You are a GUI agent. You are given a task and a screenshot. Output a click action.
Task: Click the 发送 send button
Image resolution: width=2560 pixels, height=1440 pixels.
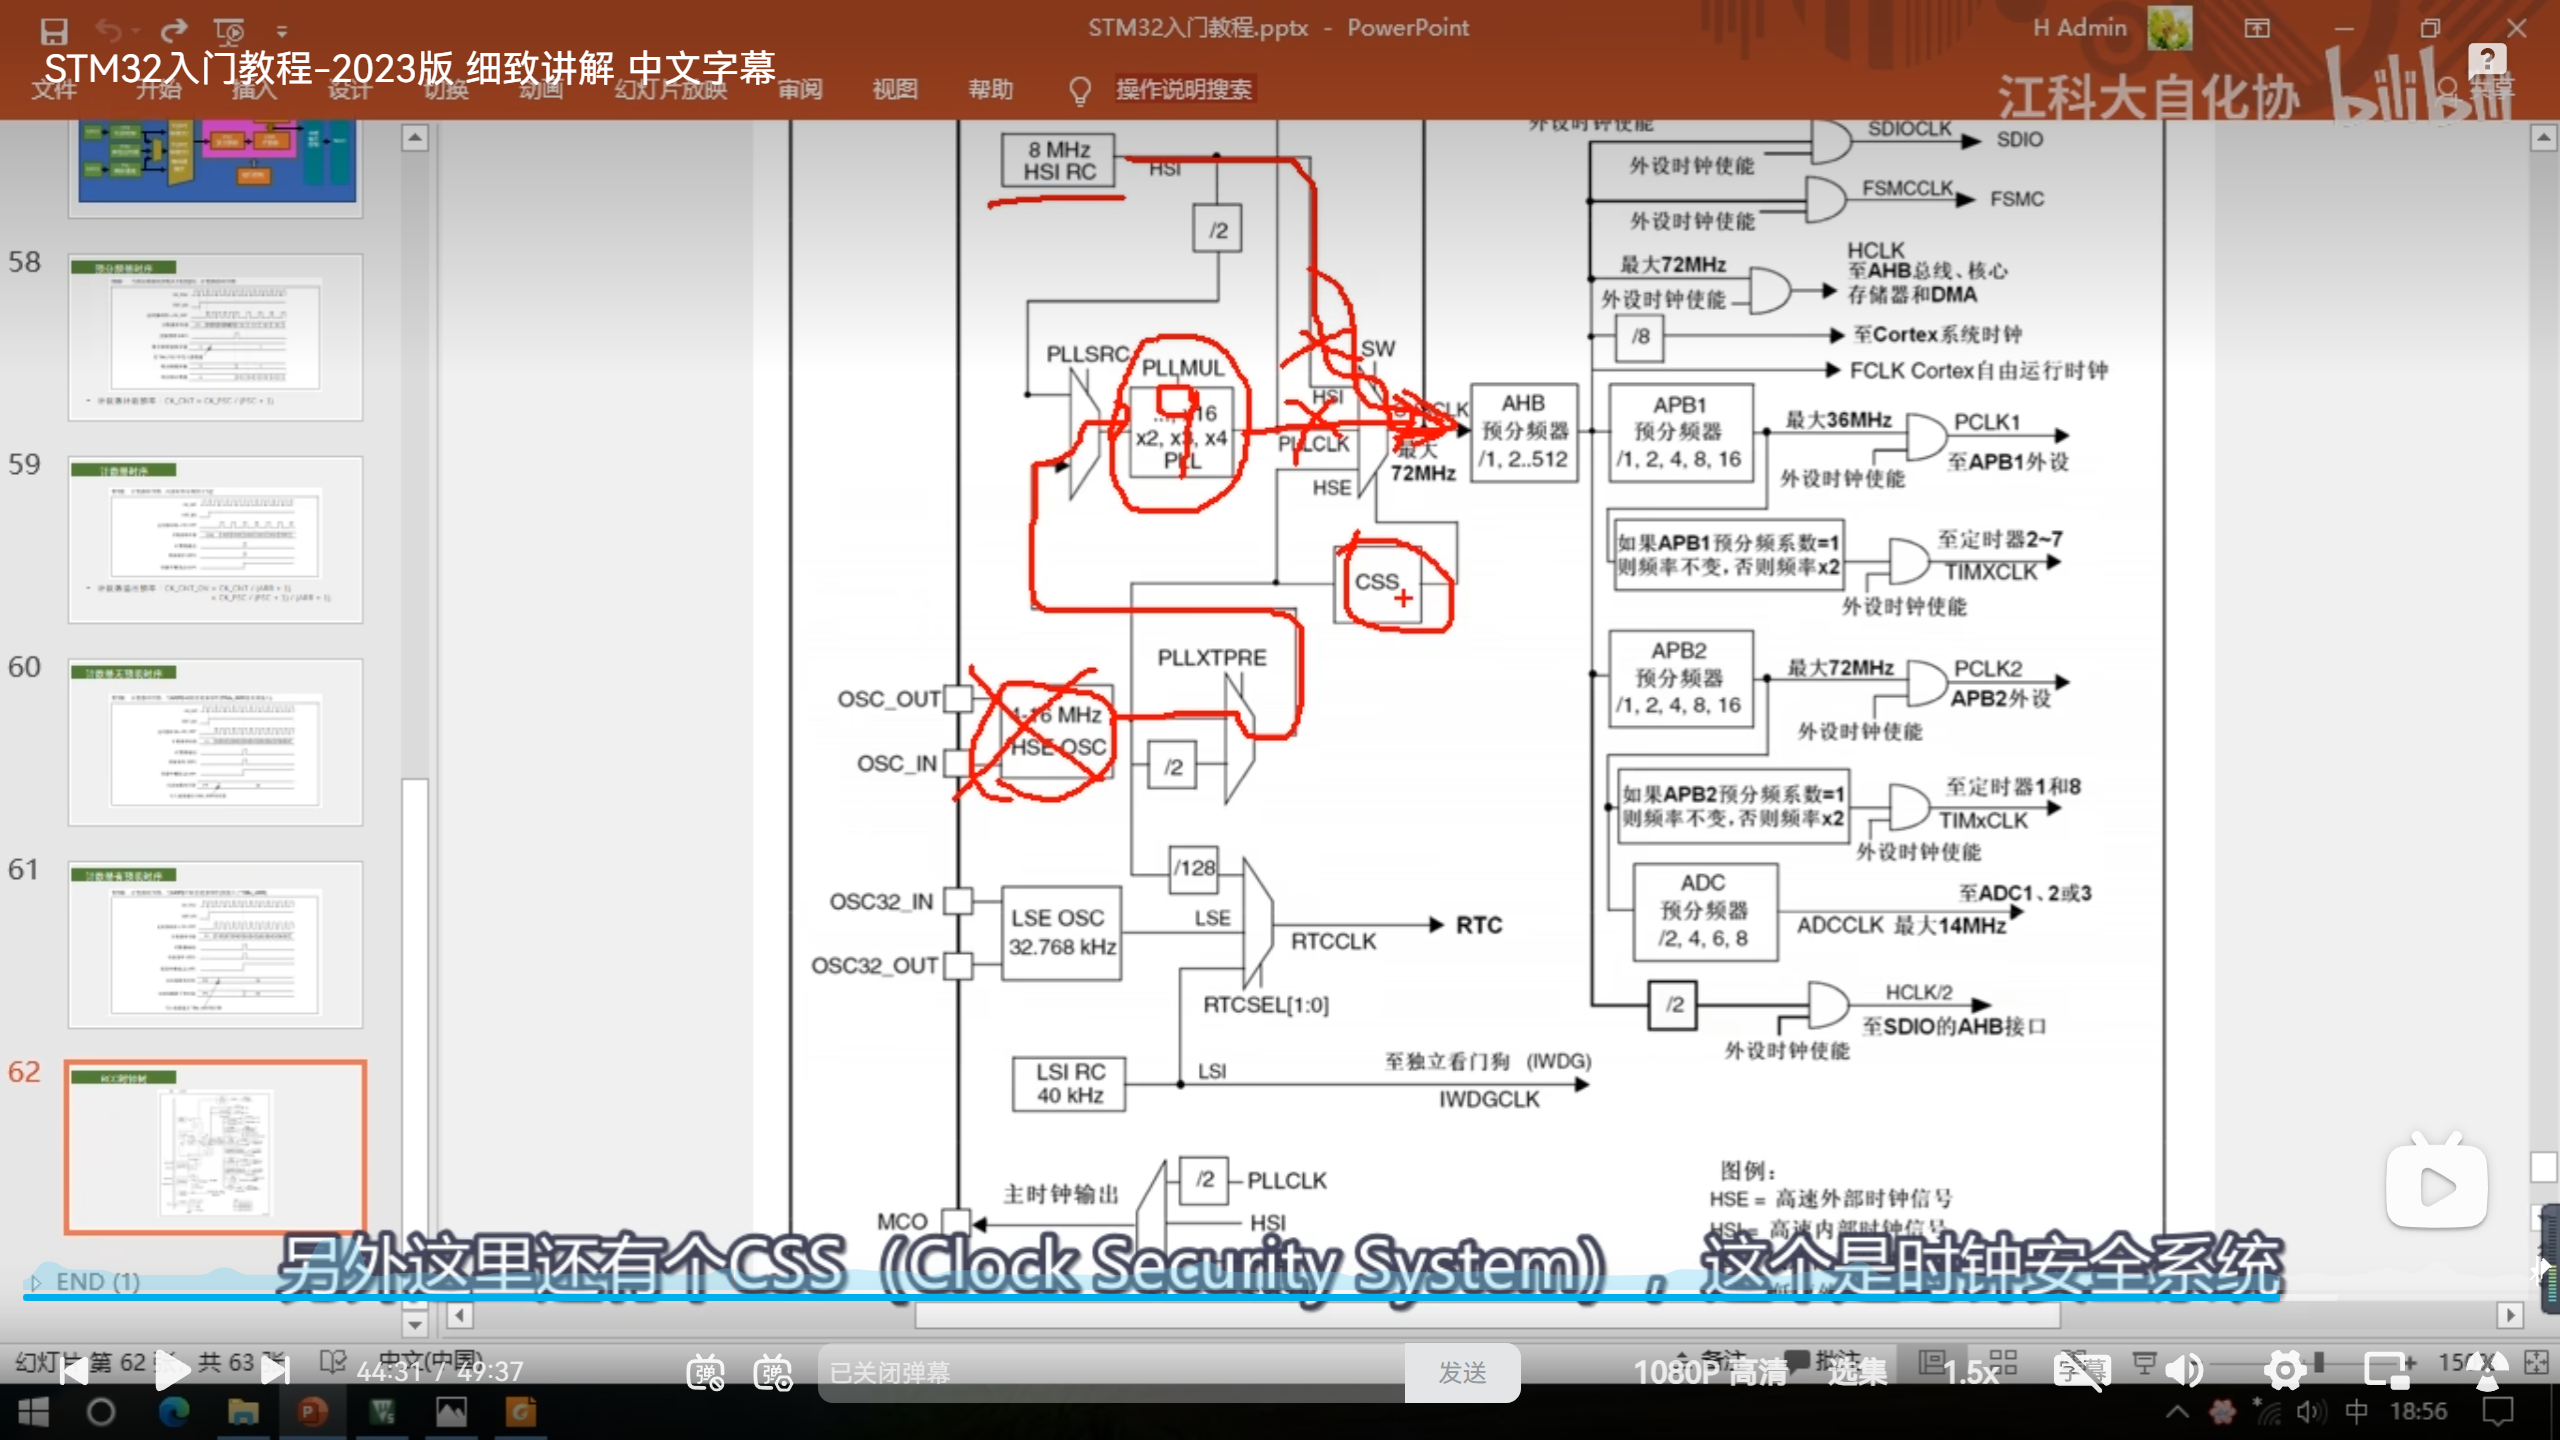pyautogui.click(x=1462, y=1372)
